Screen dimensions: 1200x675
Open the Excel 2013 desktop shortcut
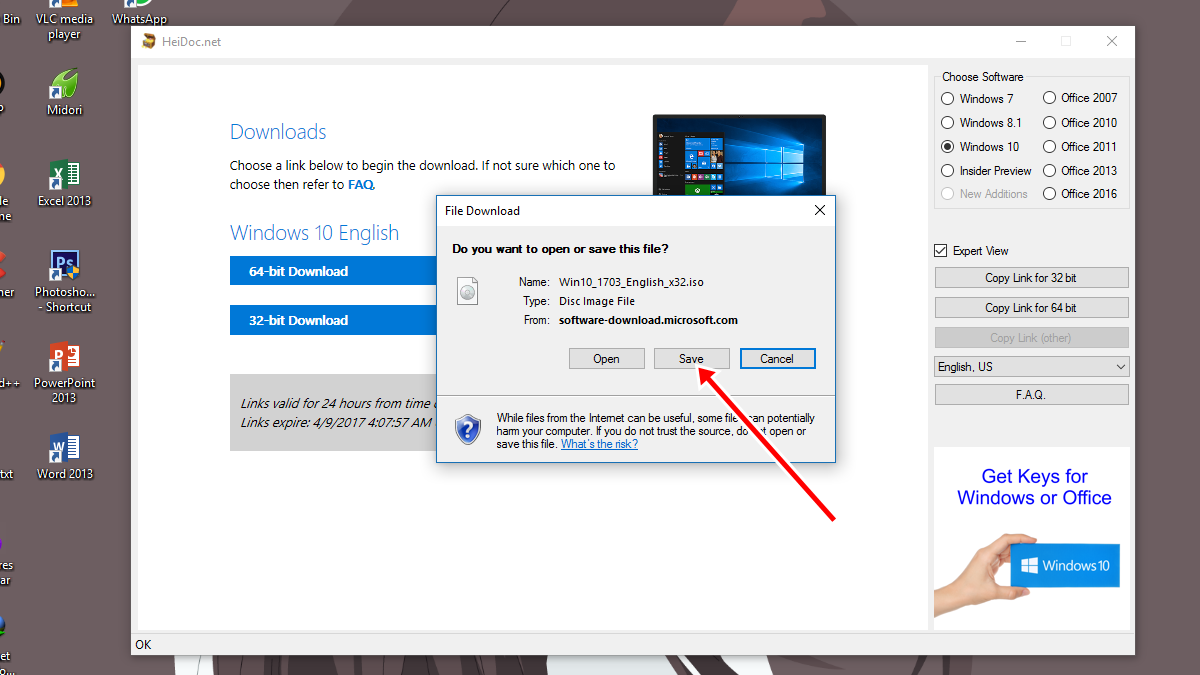click(64, 177)
